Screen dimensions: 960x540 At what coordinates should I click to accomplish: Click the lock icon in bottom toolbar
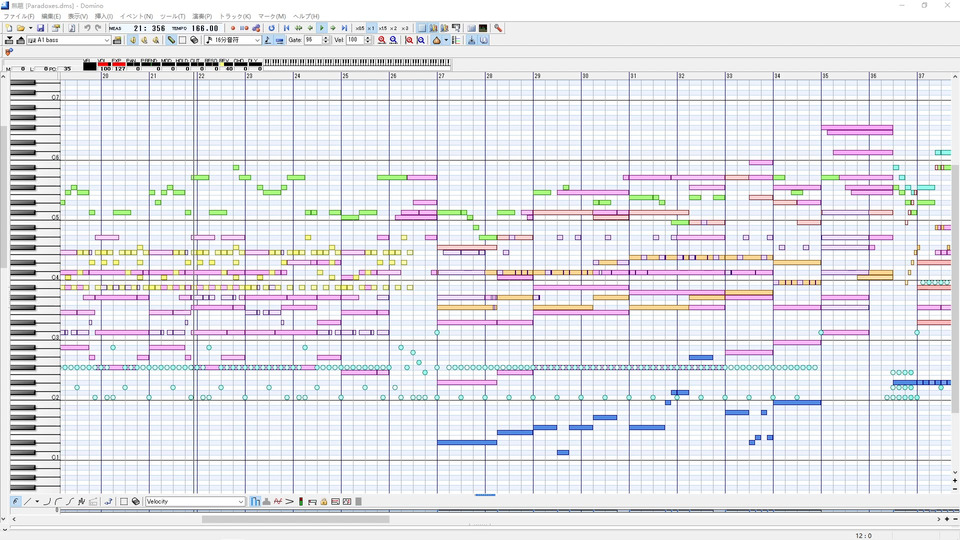pos(324,501)
